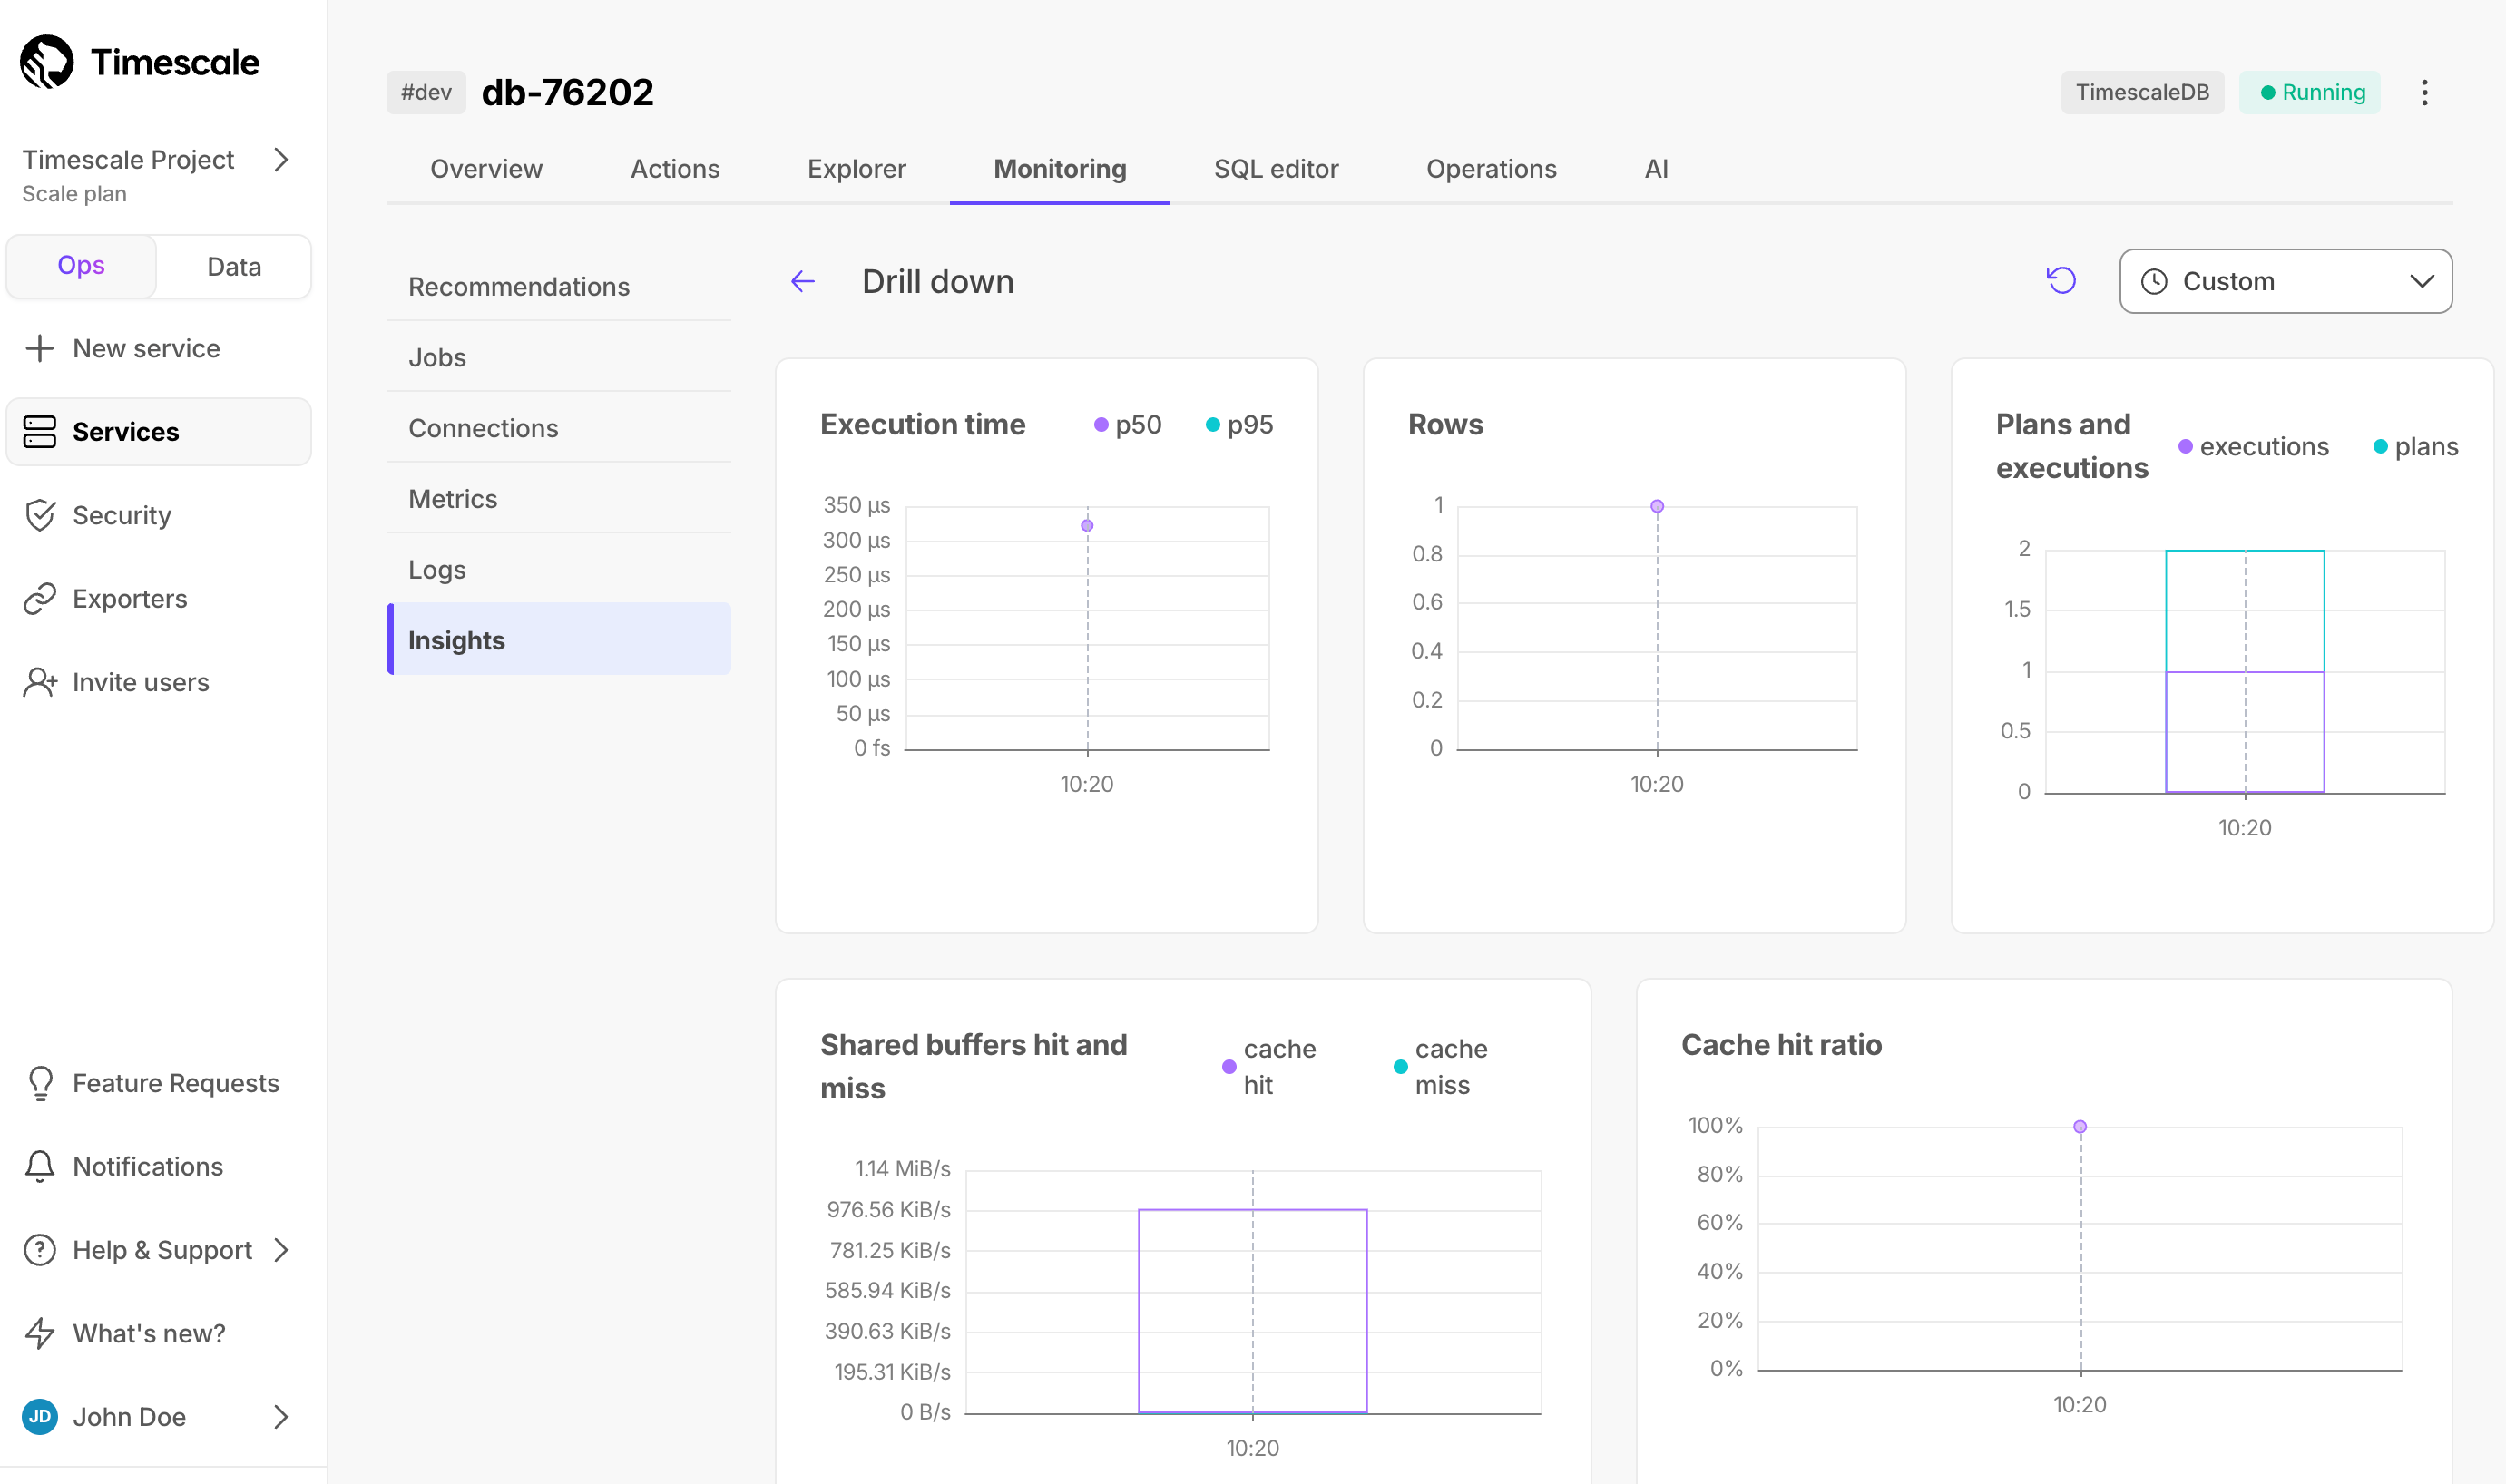Go to the Services page

click(158, 432)
